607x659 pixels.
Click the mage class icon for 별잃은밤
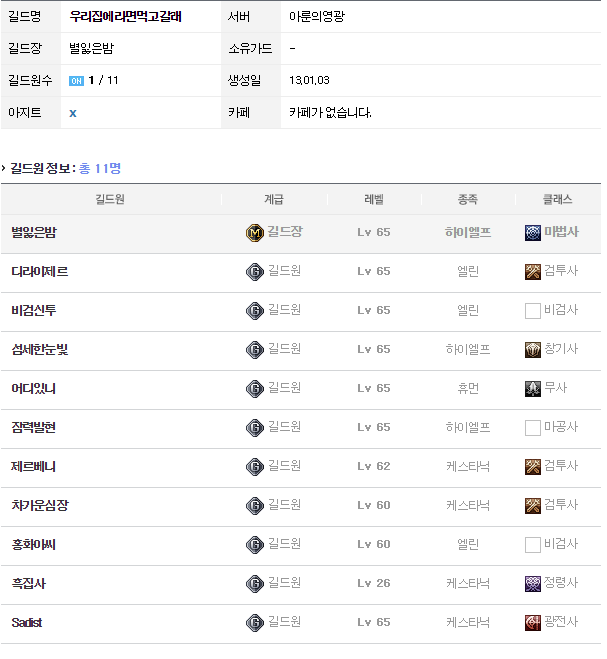(533, 232)
